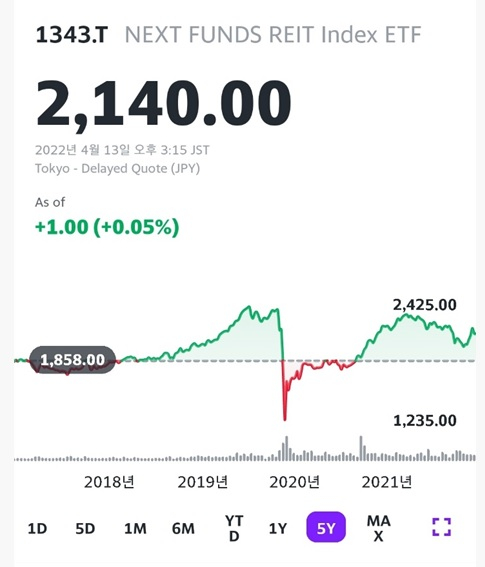
Task: Click the +1.00 (+0.05%) change value
Action: click(x=107, y=227)
